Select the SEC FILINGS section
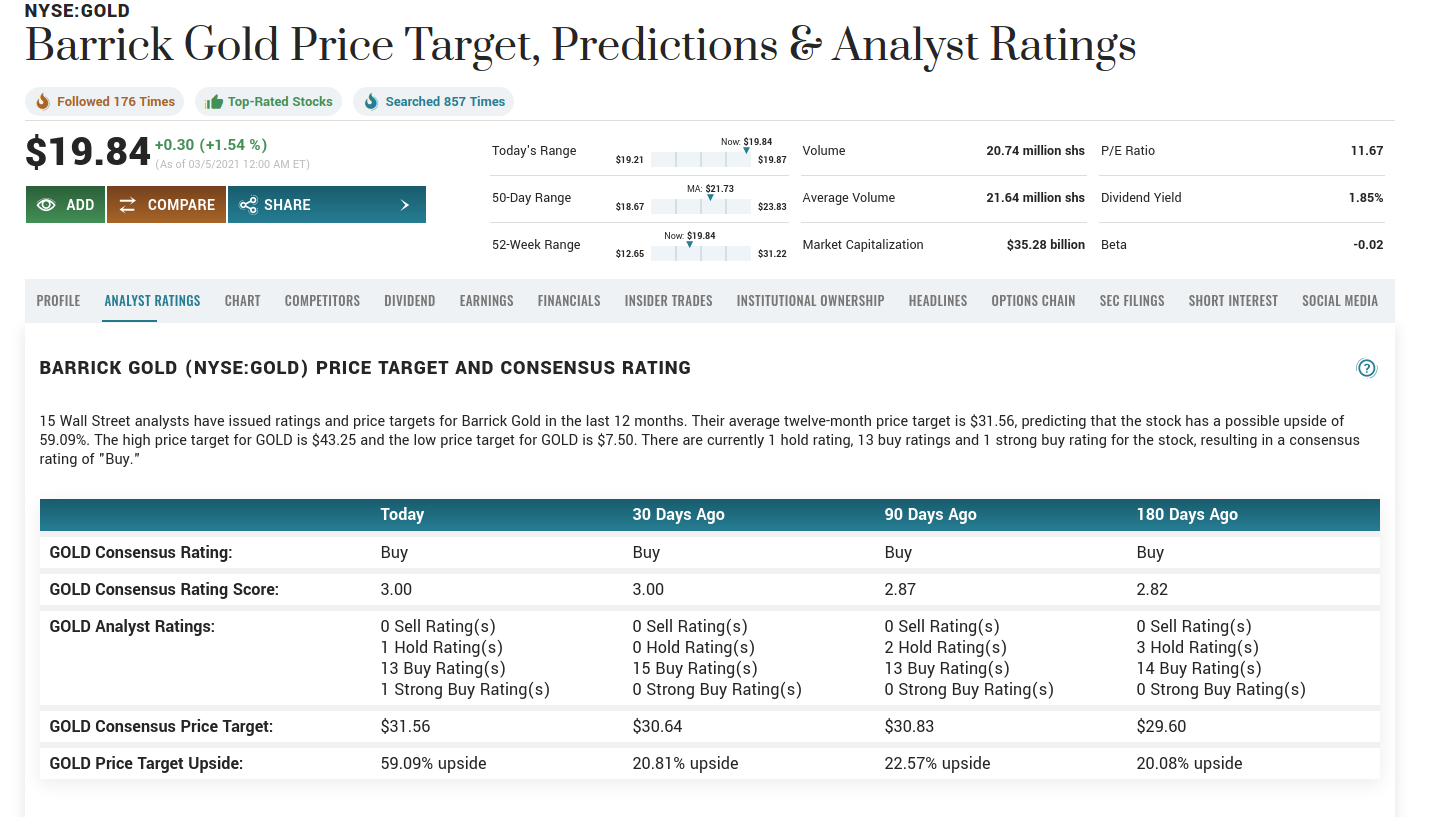Image resolution: width=1452 pixels, height=817 pixels. click(1131, 300)
